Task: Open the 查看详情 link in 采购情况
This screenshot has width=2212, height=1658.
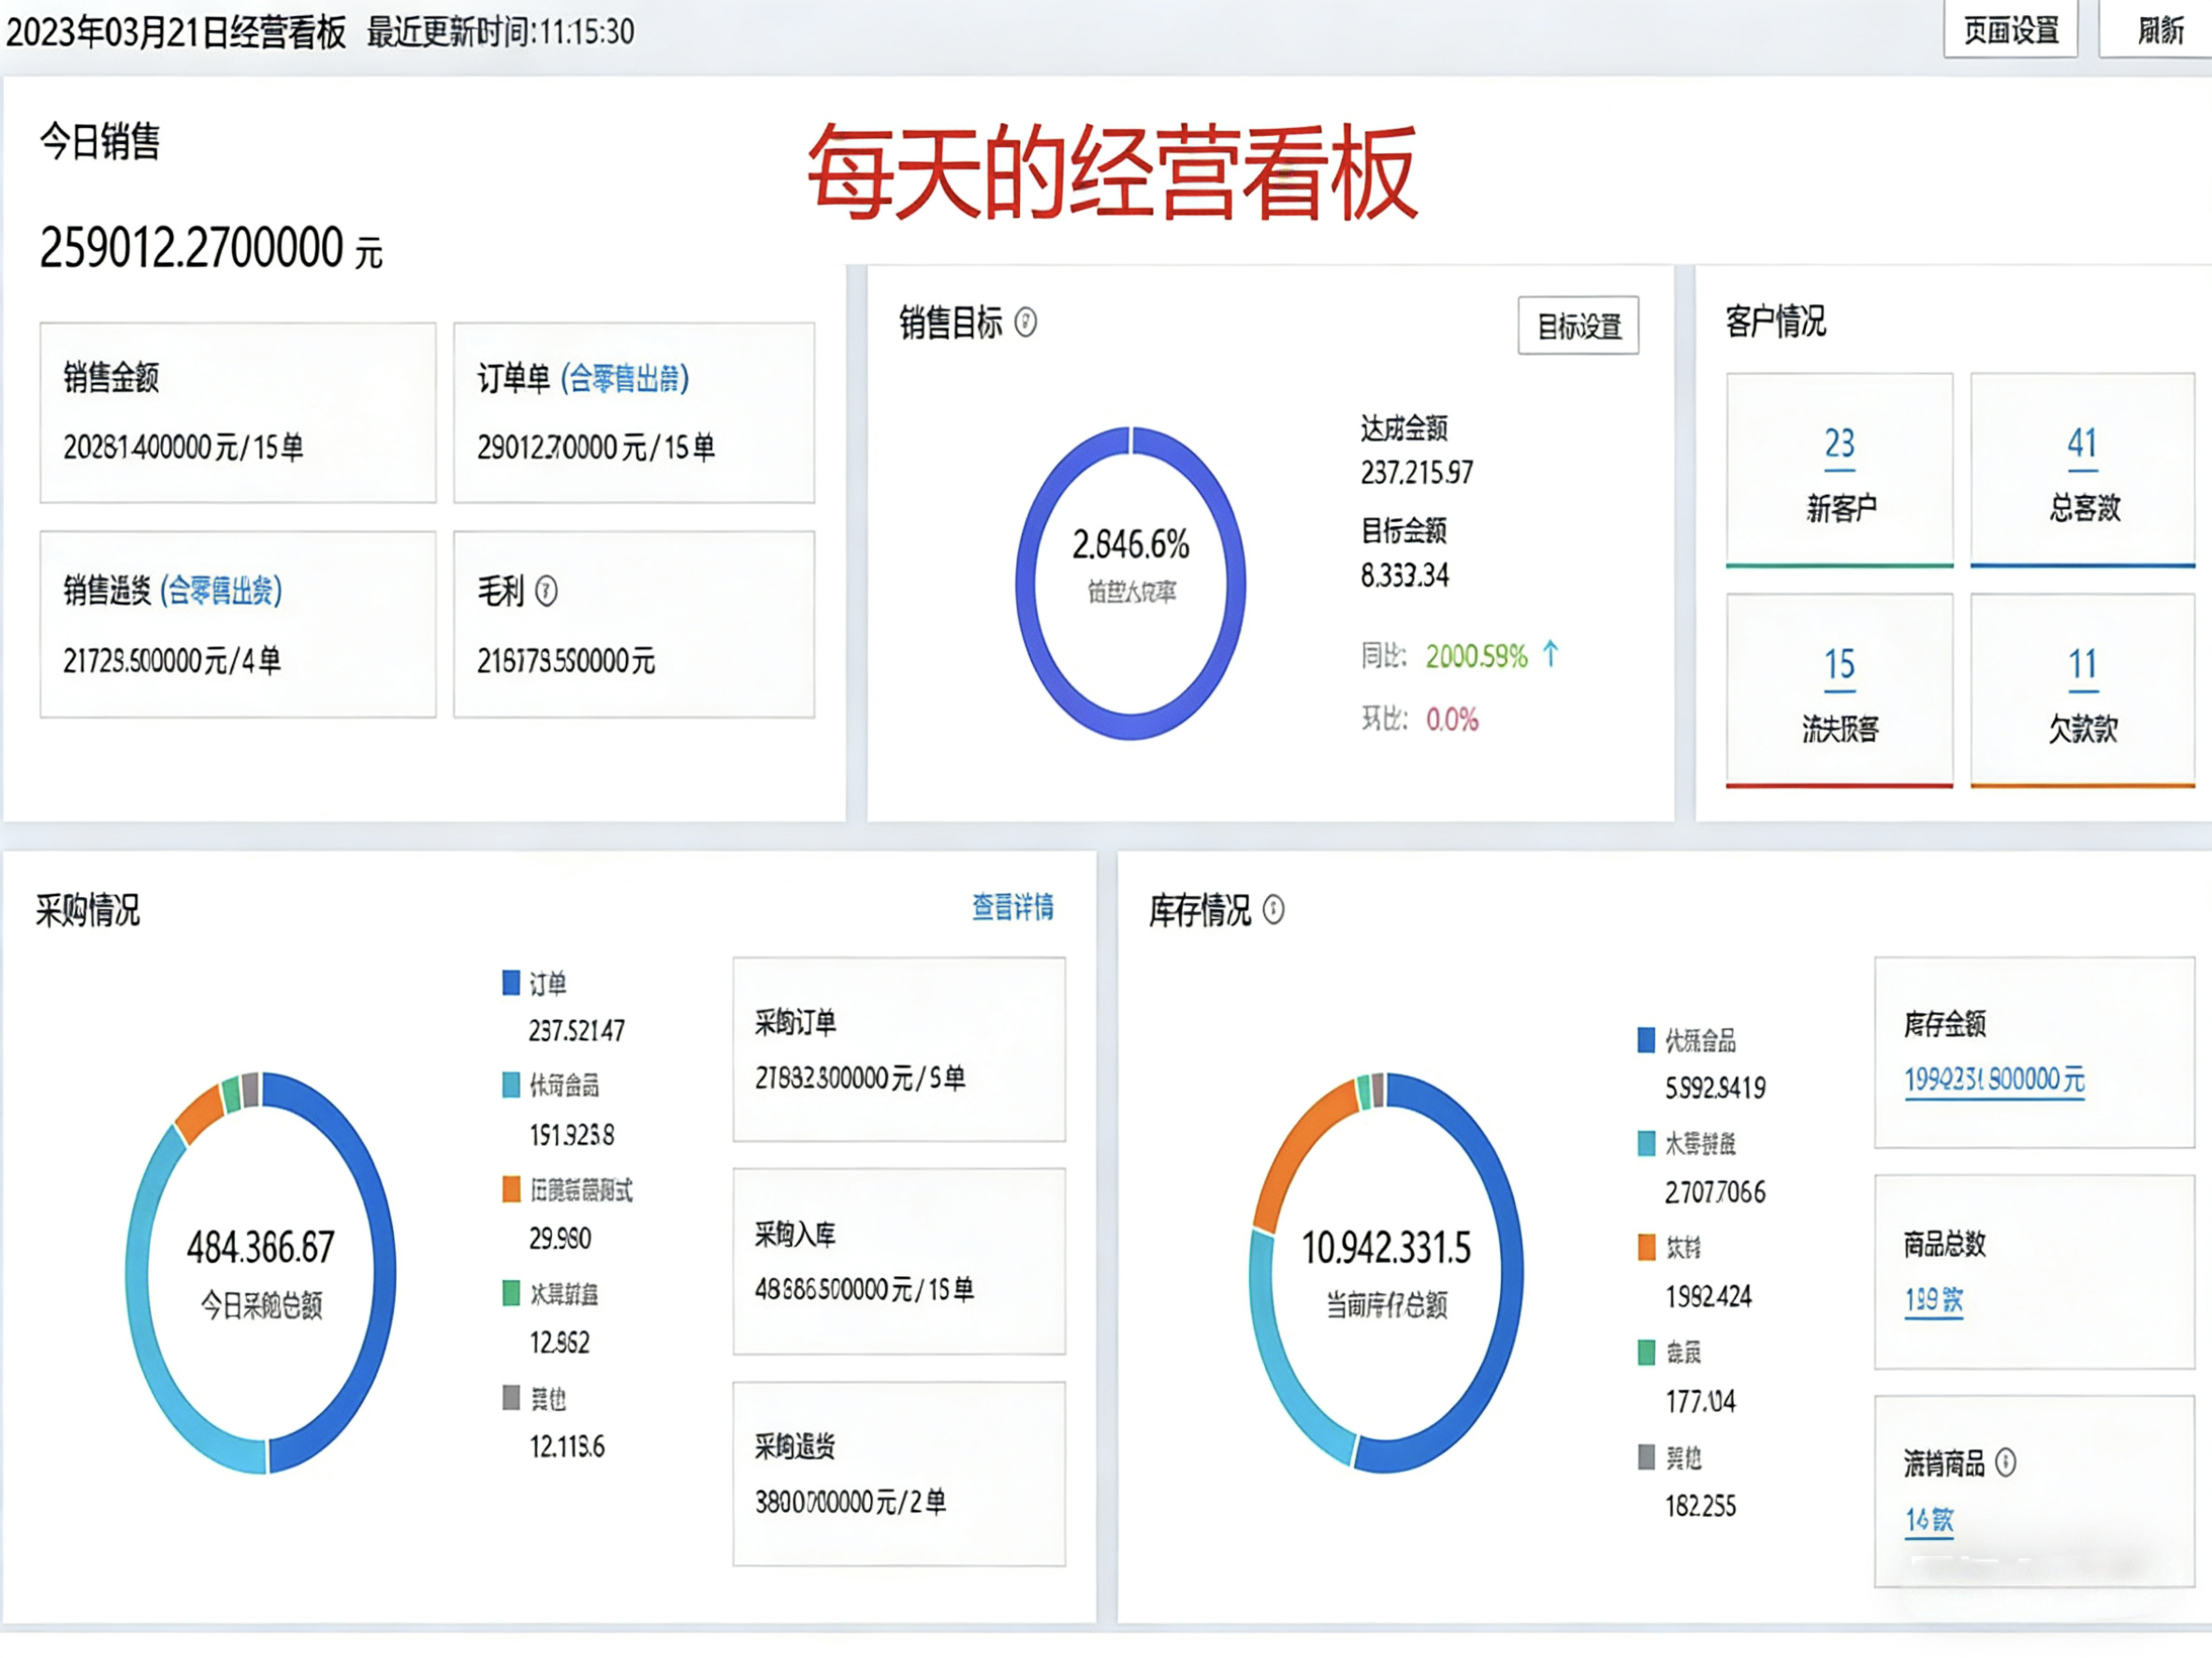Action: pos(1012,906)
